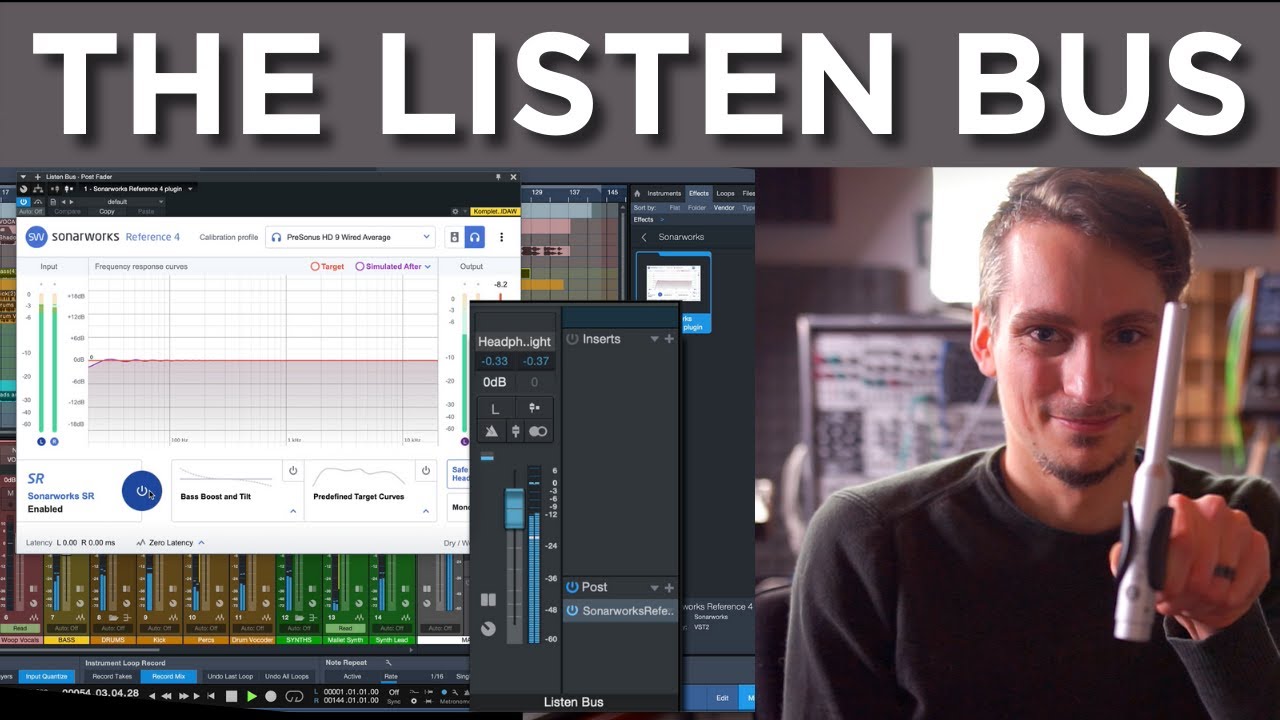Click the Copy button in plugin header

point(107,211)
